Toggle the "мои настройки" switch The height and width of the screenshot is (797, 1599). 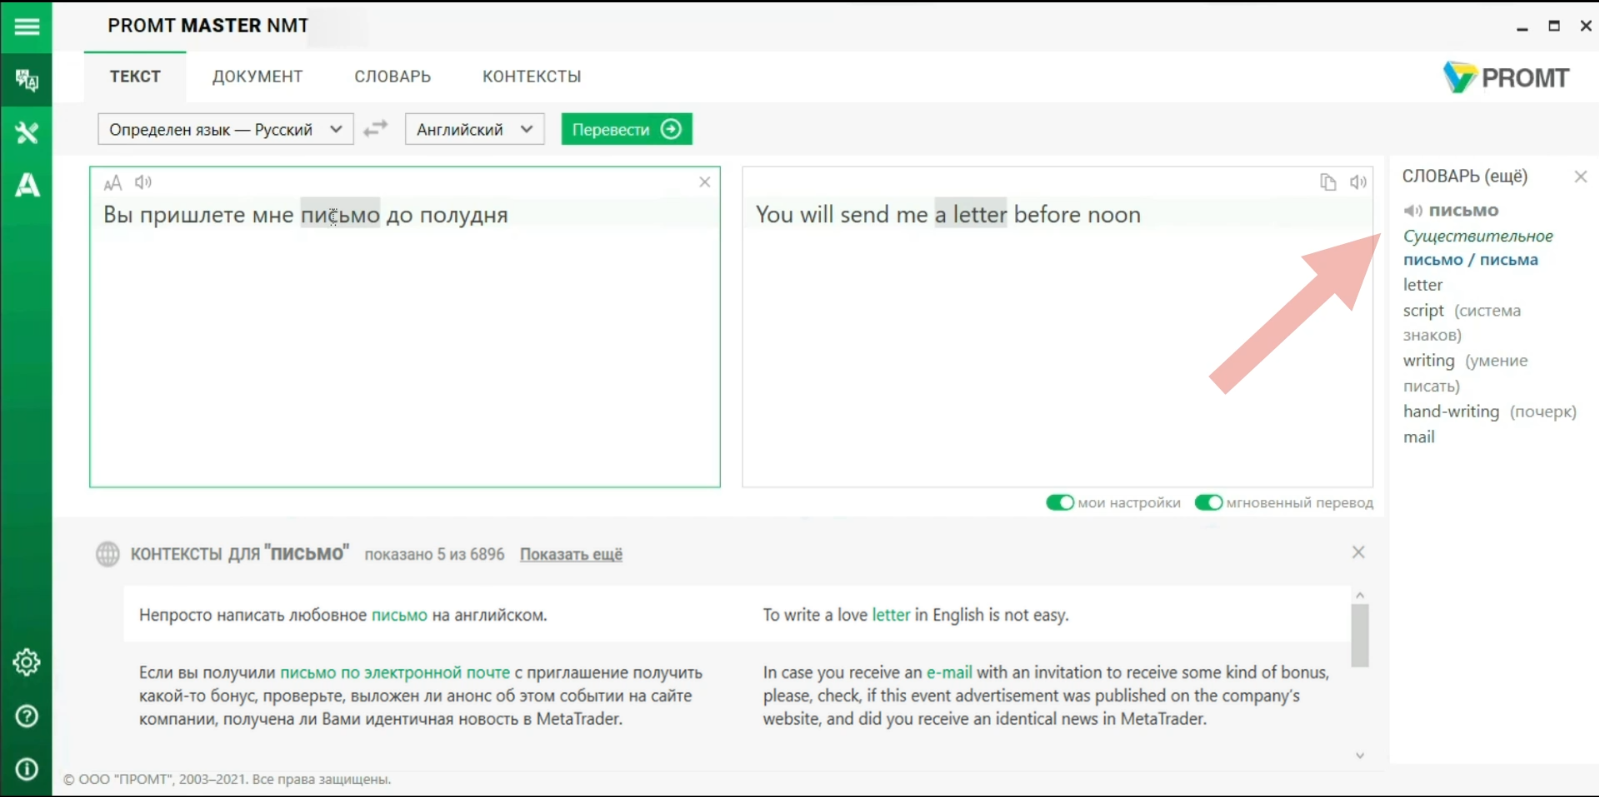(x=1060, y=502)
